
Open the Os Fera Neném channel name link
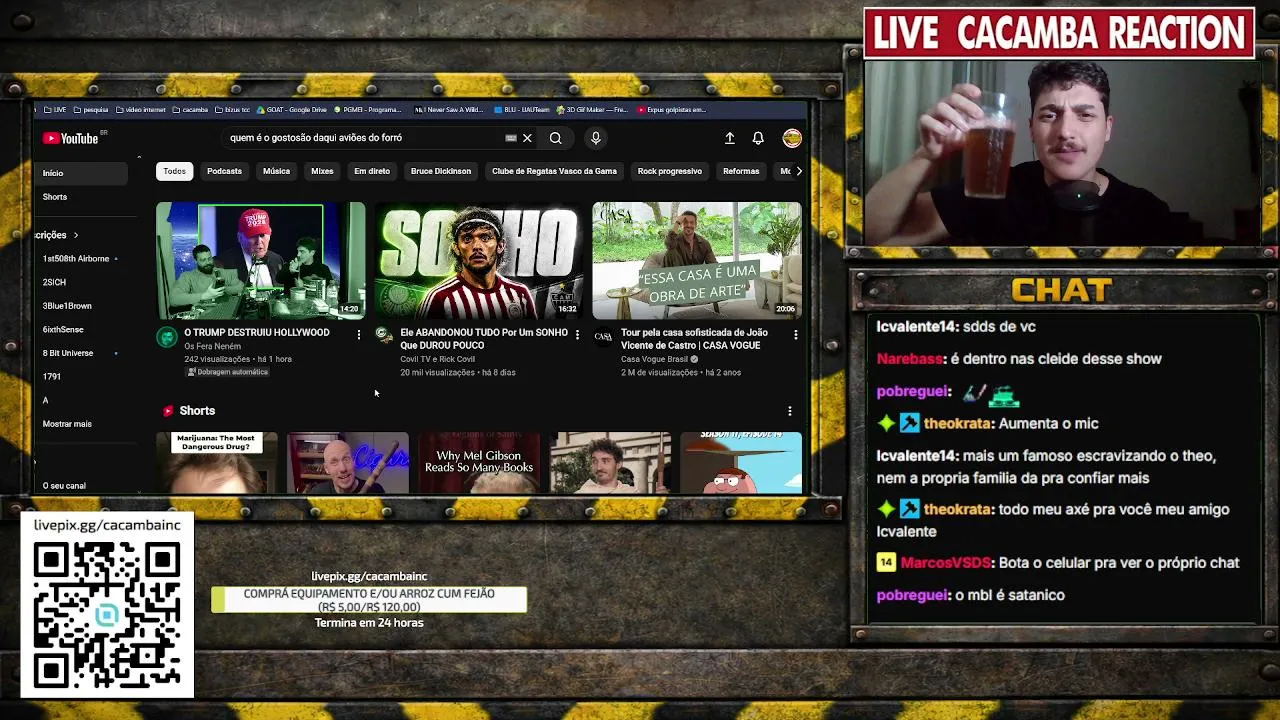[212, 346]
